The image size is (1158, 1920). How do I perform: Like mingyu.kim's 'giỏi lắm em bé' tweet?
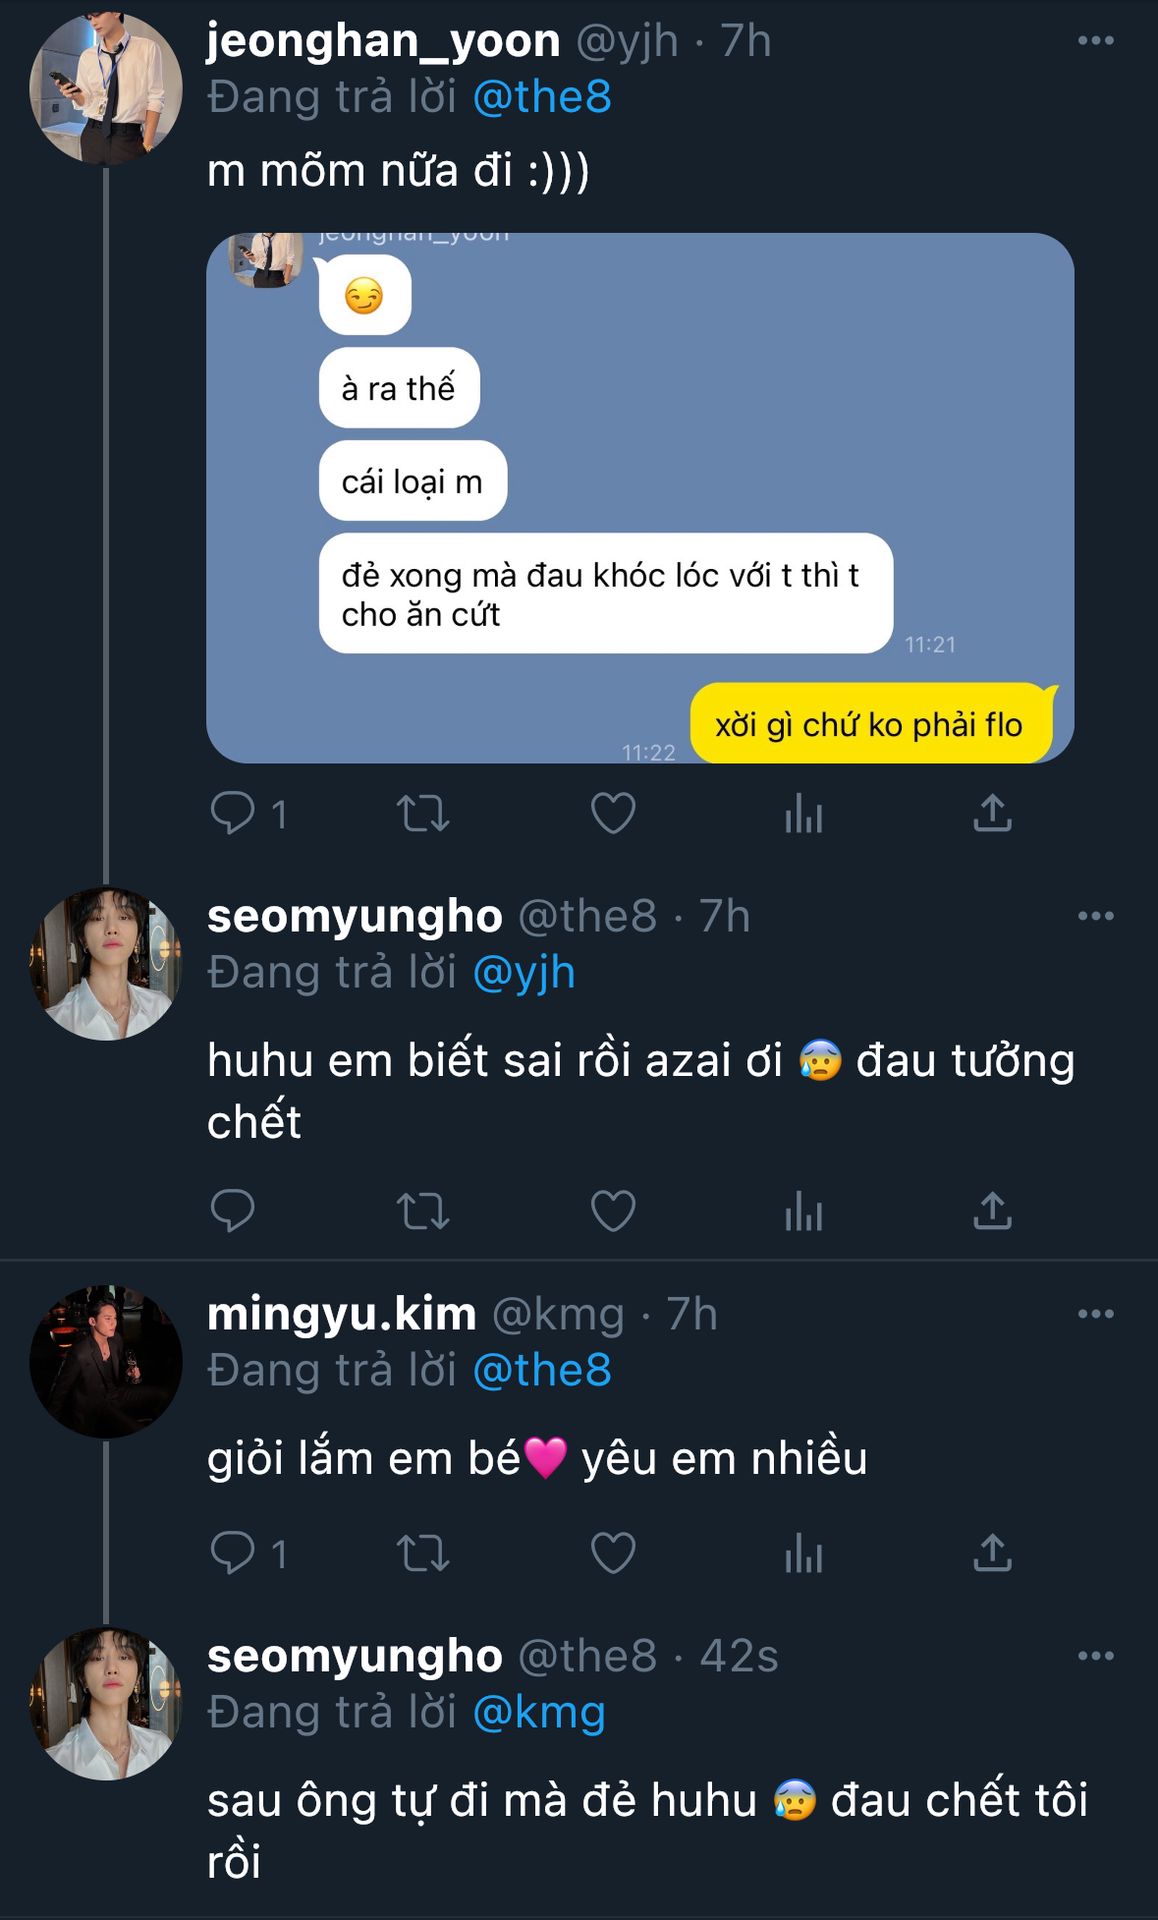613,1553
